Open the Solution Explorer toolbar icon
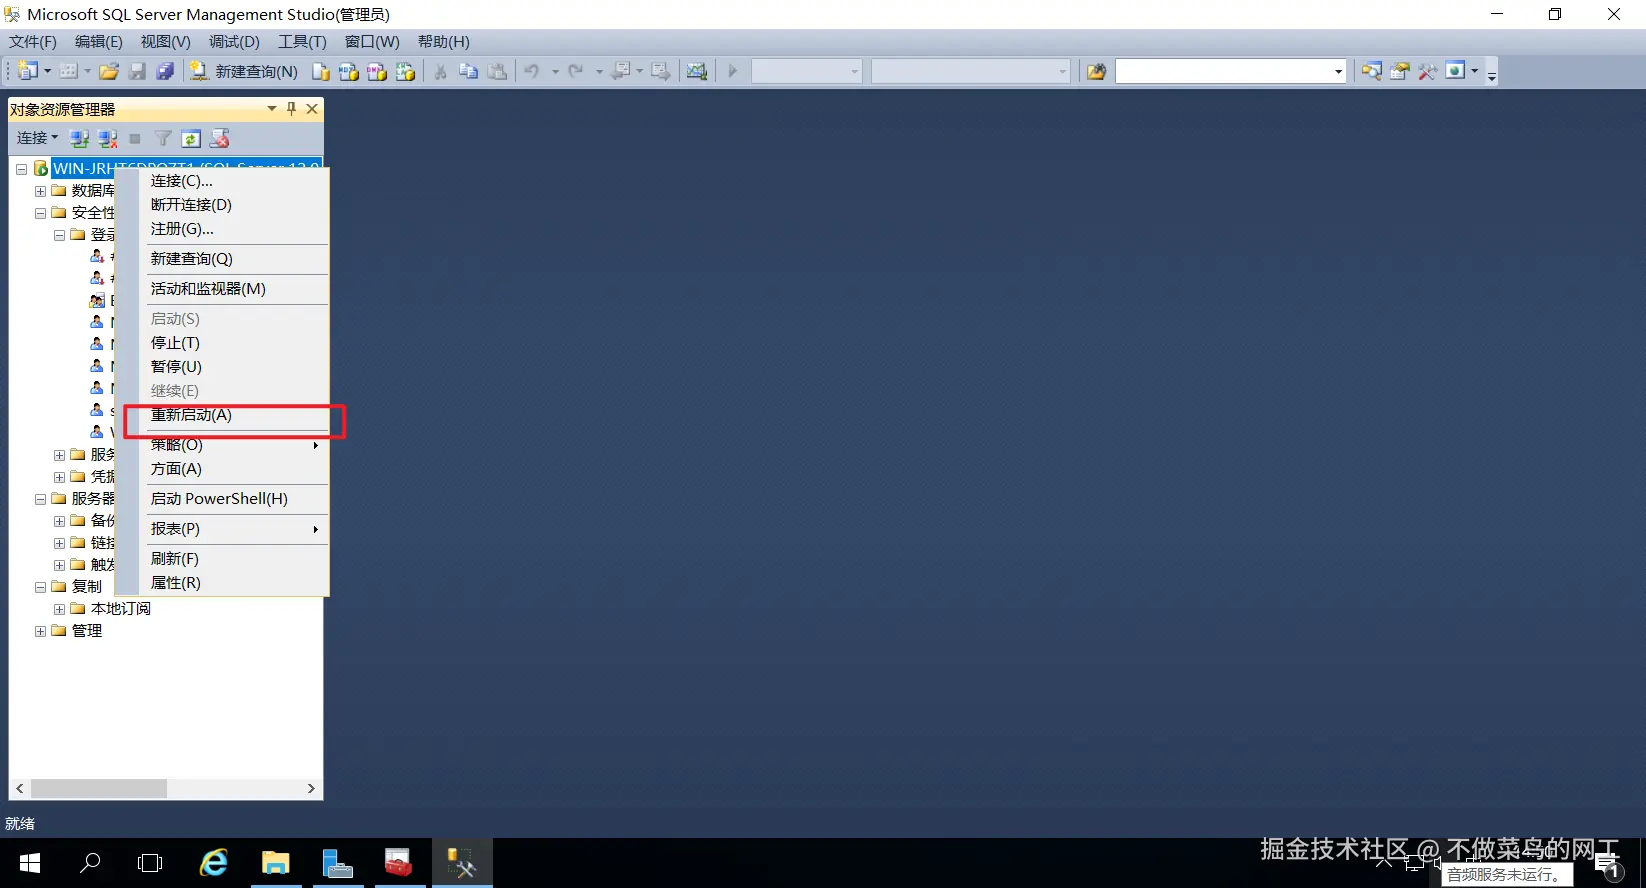 point(1372,71)
